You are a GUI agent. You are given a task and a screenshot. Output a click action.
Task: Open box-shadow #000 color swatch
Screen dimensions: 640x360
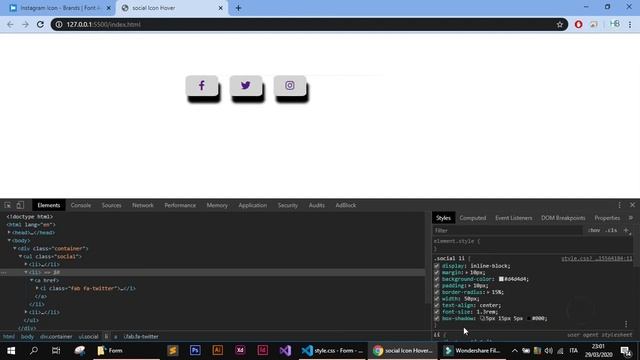(529, 318)
